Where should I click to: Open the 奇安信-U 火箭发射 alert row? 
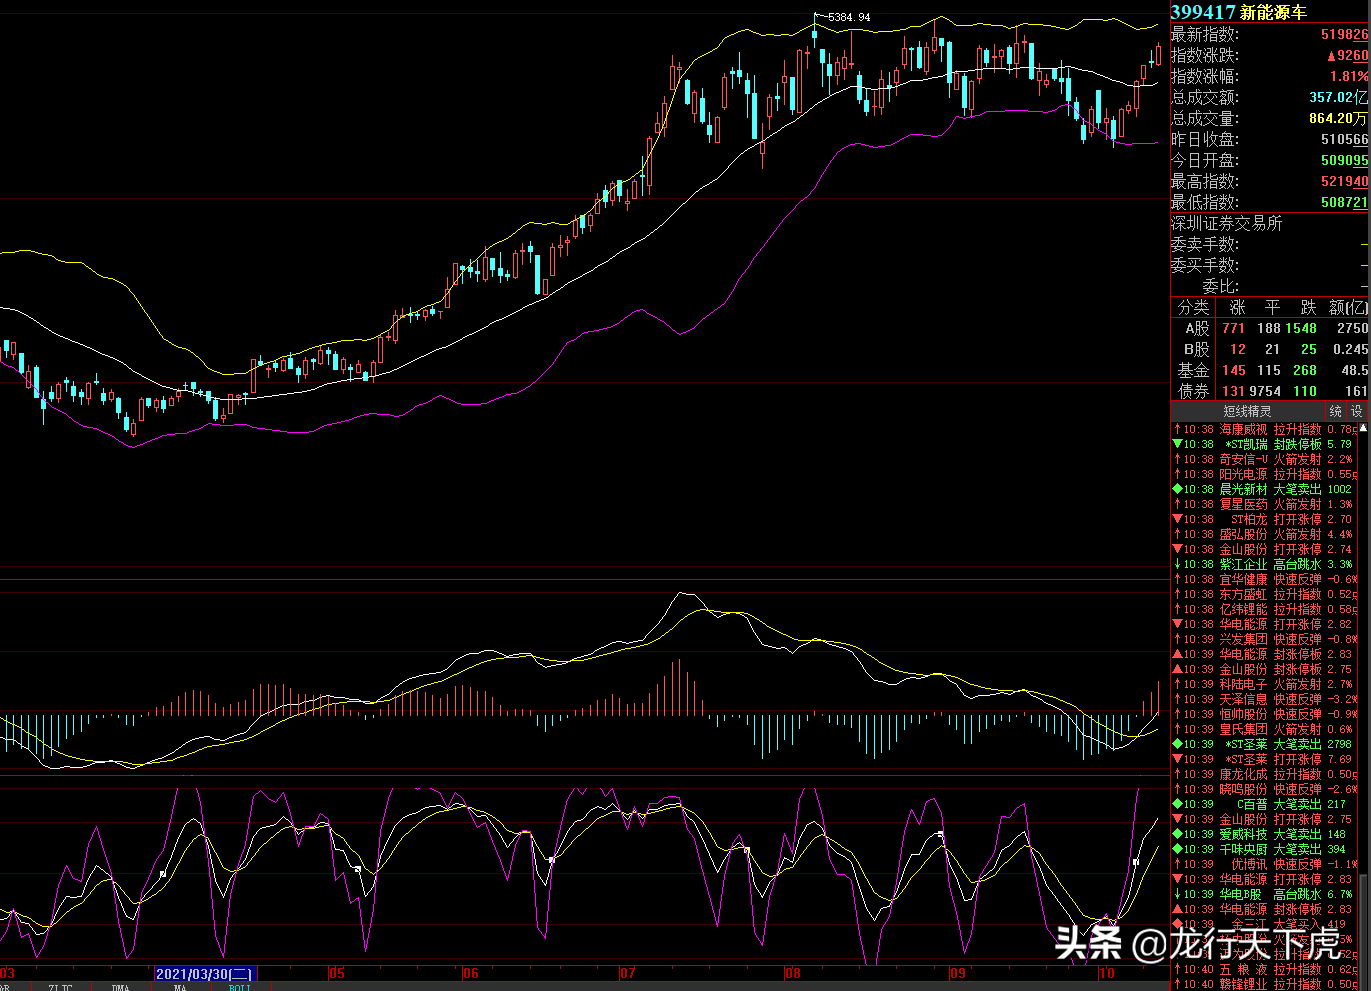point(1265,459)
